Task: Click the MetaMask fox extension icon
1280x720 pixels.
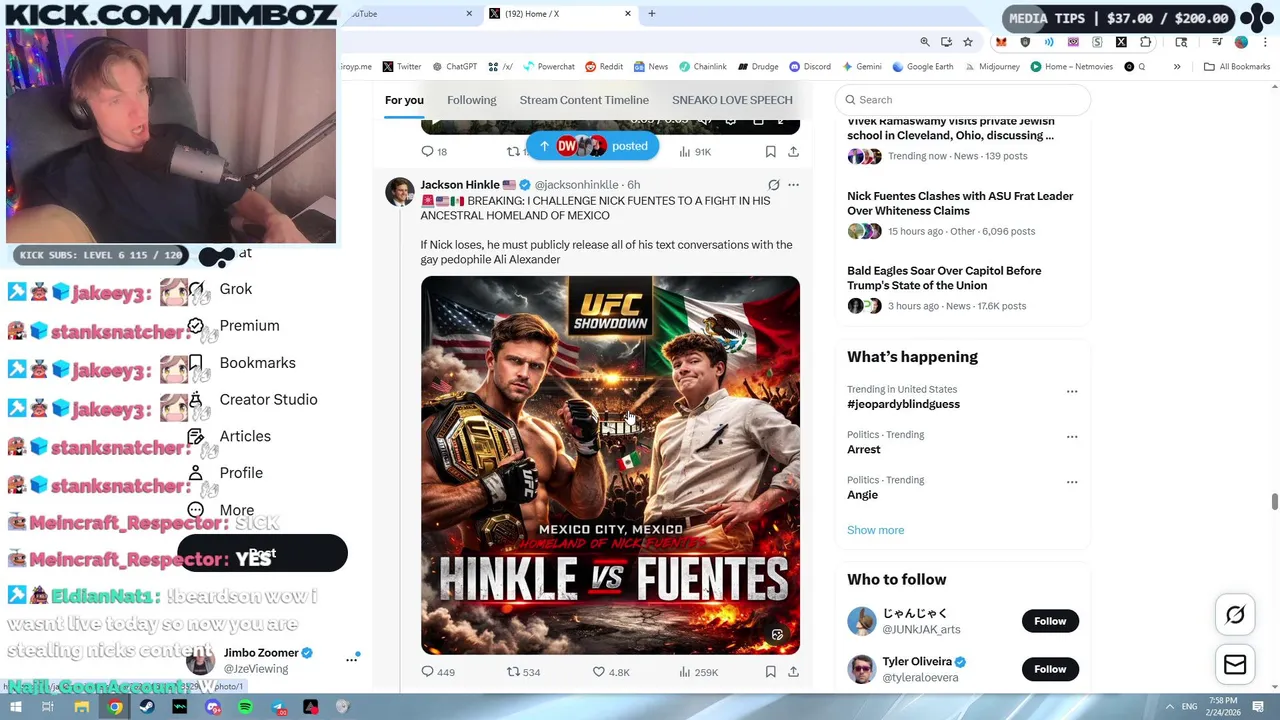Action: tap(1001, 42)
